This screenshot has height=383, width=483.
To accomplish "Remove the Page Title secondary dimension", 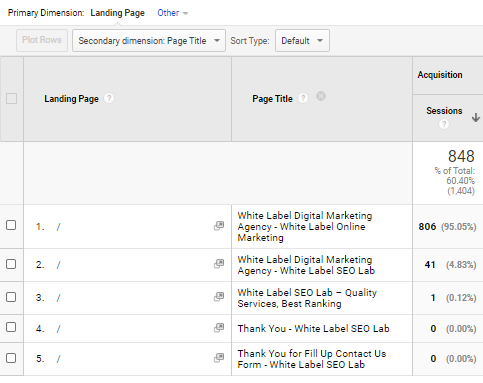I will point(321,96).
